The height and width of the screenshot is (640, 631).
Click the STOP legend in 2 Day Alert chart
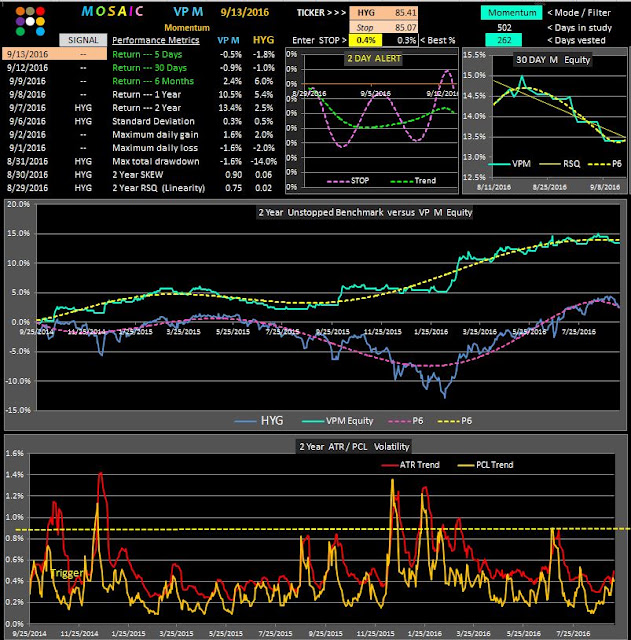point(348,180)
